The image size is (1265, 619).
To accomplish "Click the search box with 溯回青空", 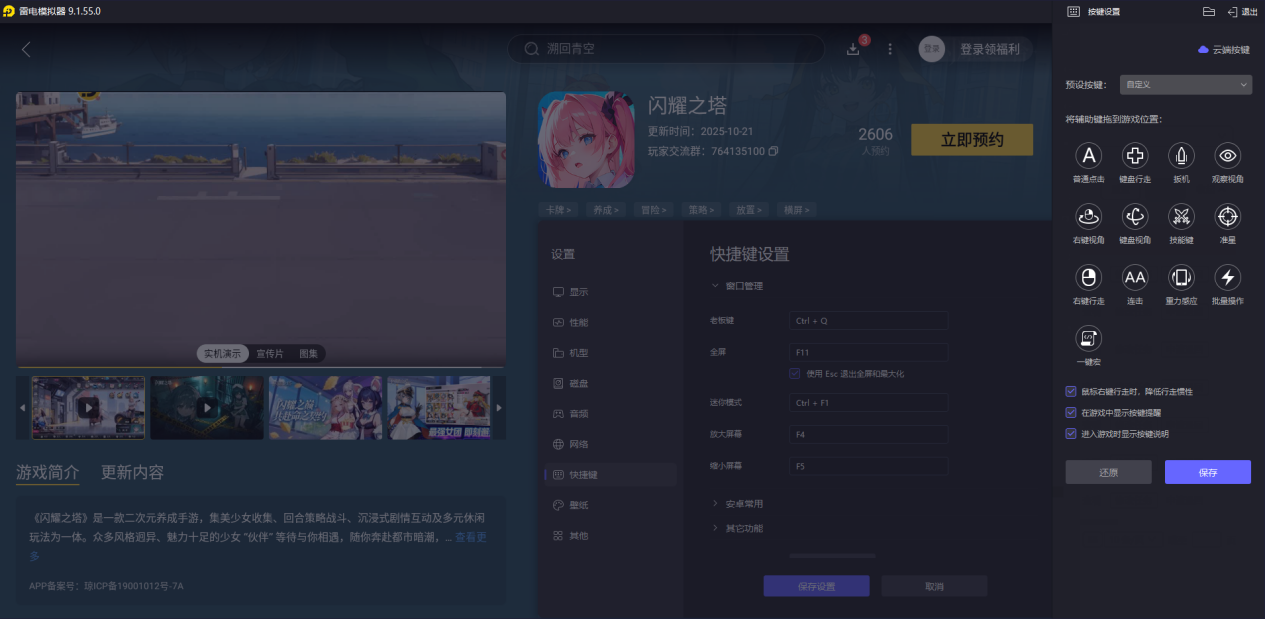I will point(666,49).
